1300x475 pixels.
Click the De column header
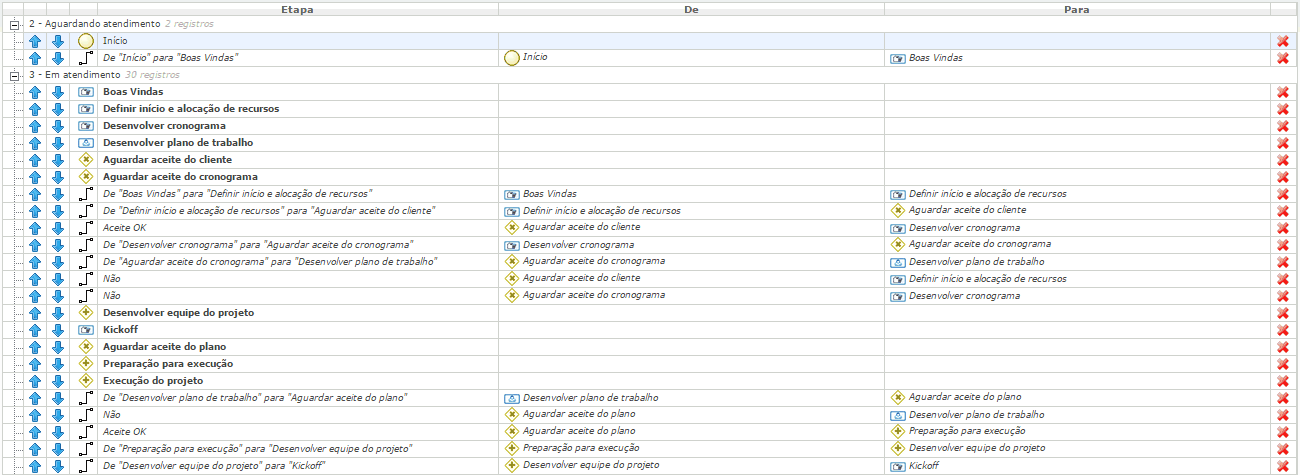point(691,8)
